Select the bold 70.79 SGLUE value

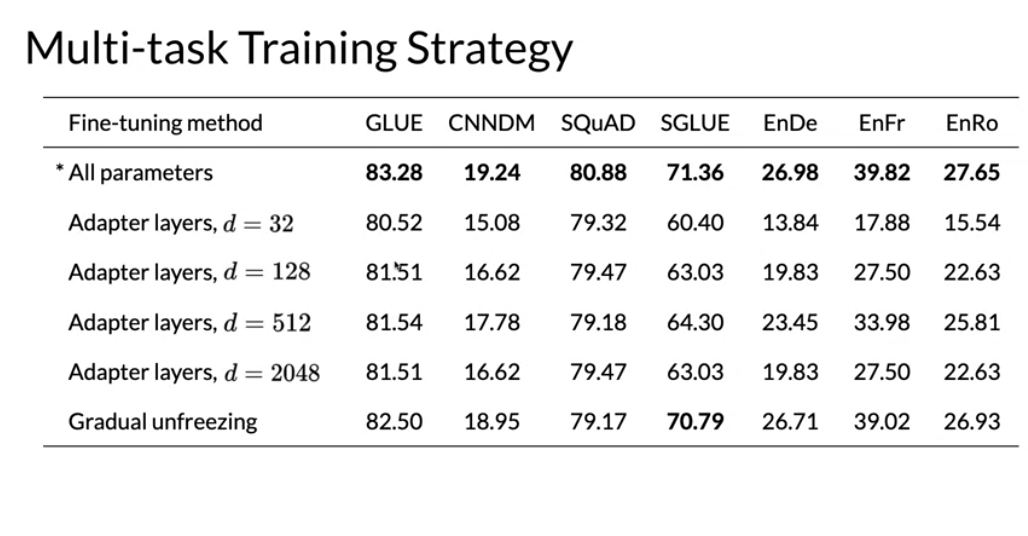[695, 422]
